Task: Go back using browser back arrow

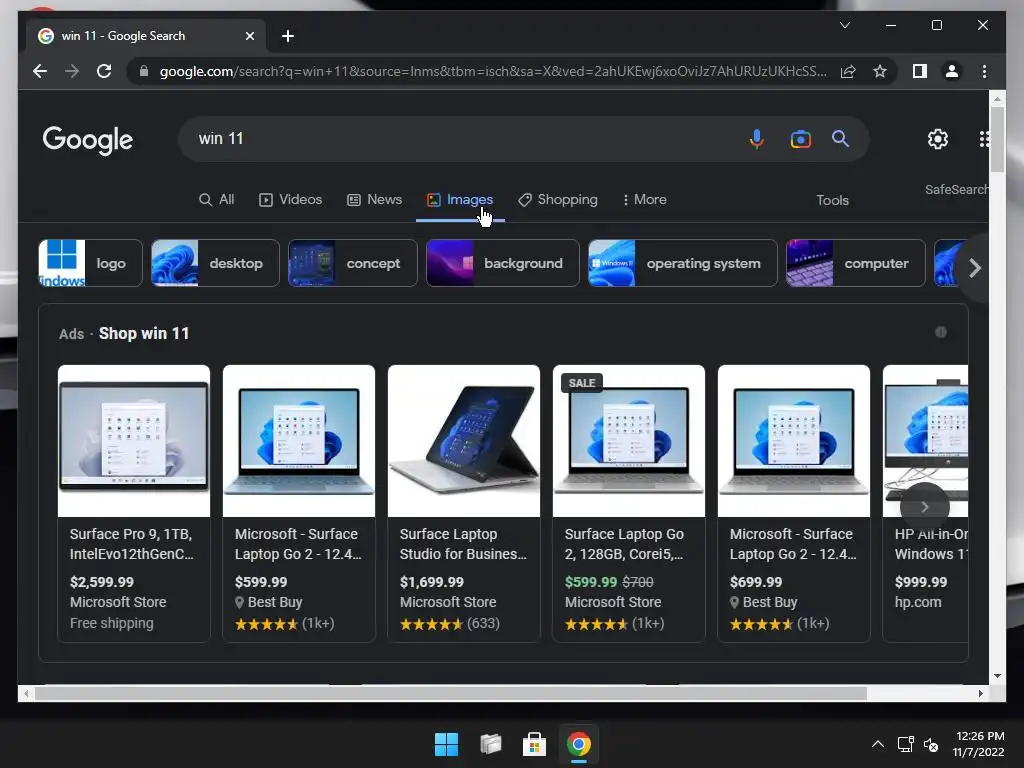Action: (x=40, y=71)
